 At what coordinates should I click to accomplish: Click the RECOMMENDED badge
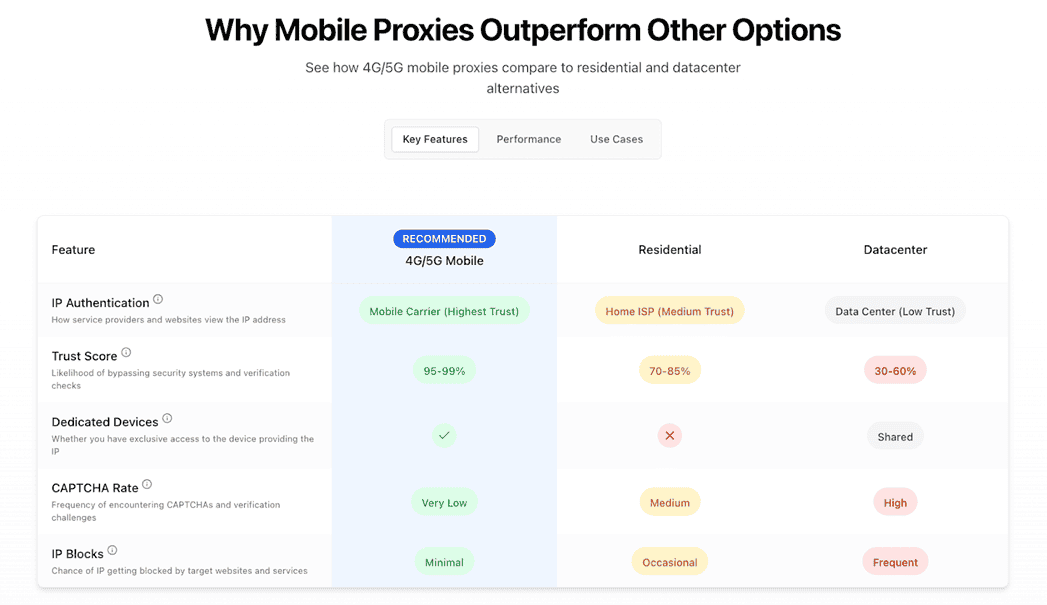(444, 239)
